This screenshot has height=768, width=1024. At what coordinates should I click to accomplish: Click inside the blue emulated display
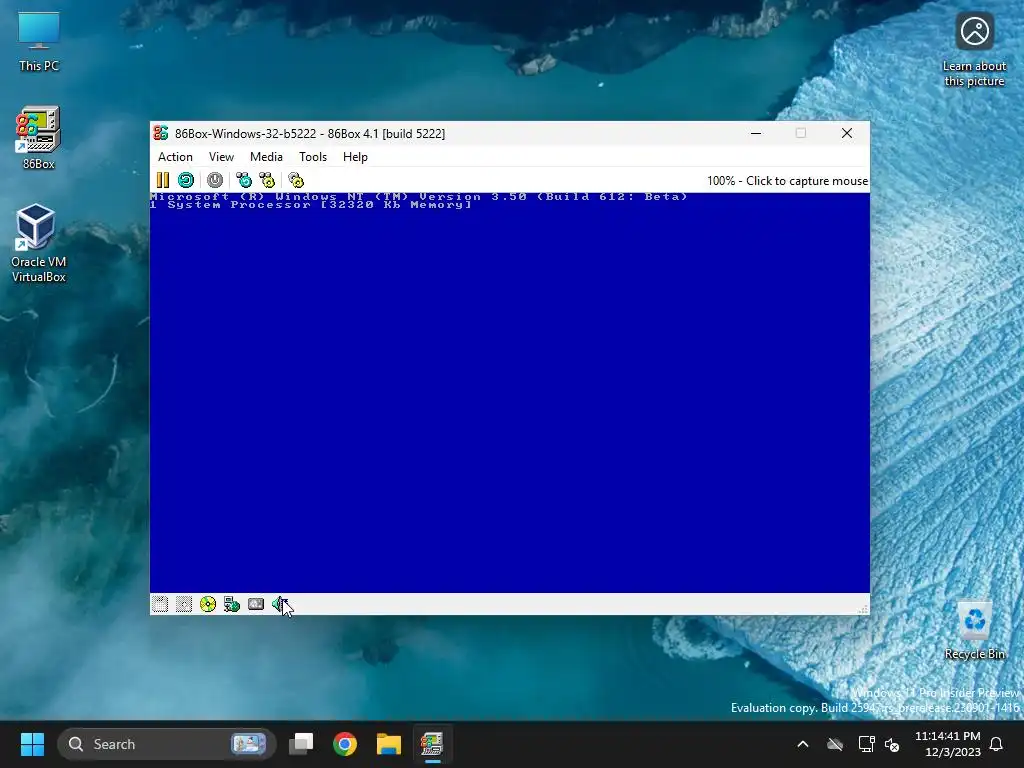click(x=509, y=392)
